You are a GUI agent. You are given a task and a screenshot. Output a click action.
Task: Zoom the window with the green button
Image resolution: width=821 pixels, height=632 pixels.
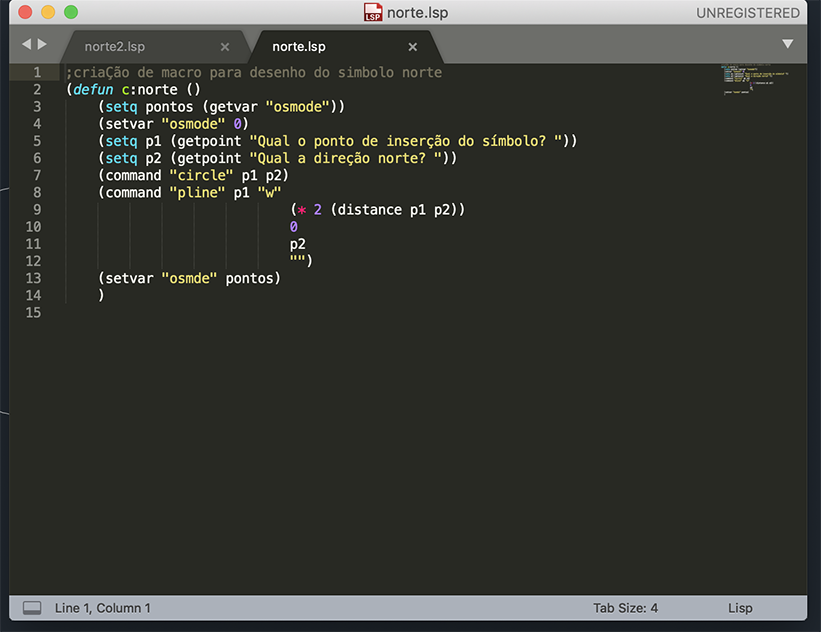click(x=71, y=12)
